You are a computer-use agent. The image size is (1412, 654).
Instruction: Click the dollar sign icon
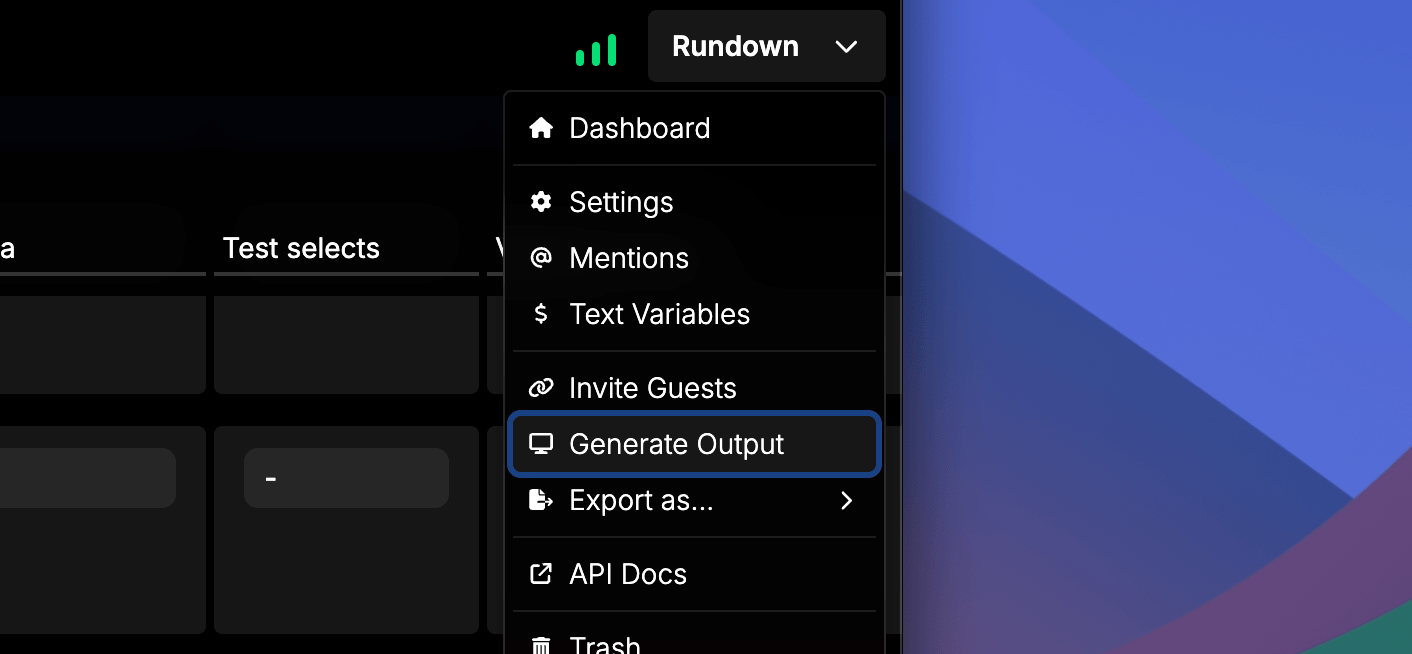(x=541, y=314)
